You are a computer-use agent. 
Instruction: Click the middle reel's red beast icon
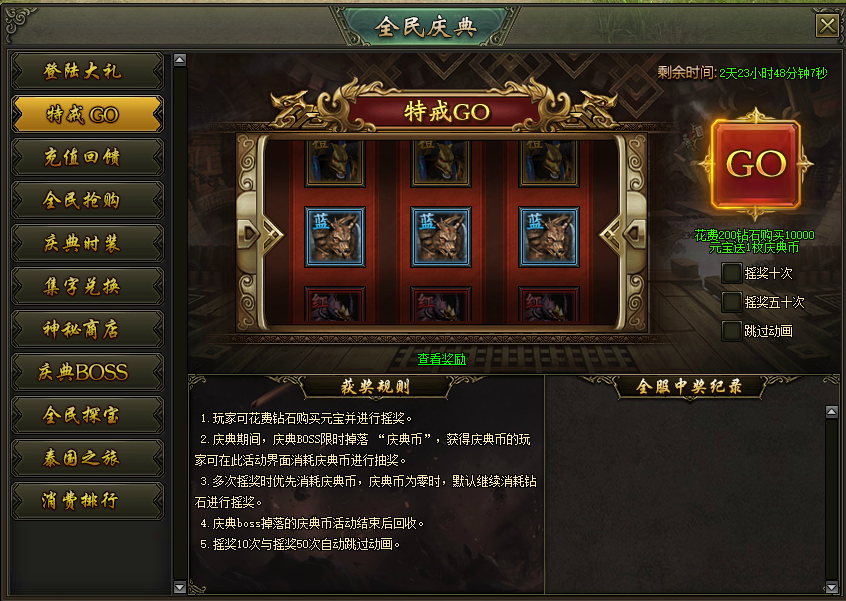tap(441, 304)
